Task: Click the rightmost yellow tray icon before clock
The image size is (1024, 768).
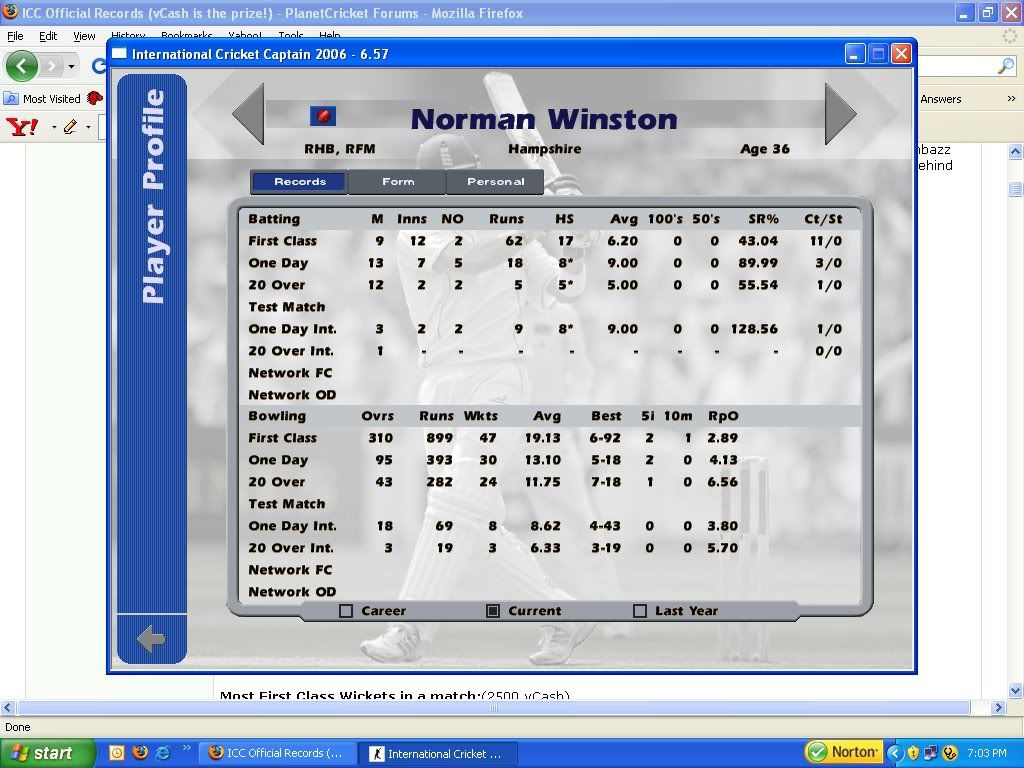Action: point(950,753)
